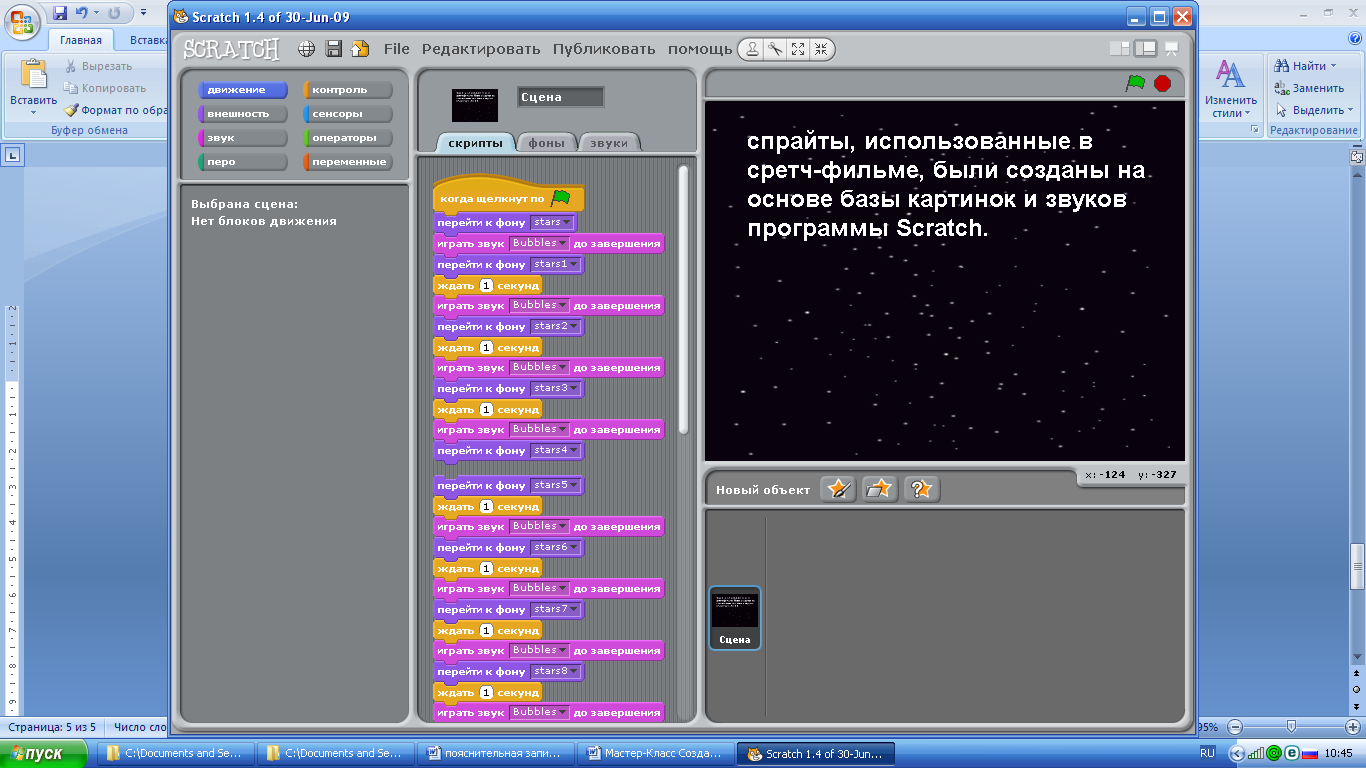Screen dimensions: 1366x768
Task: Select the операторы block category
Action: 348,138
